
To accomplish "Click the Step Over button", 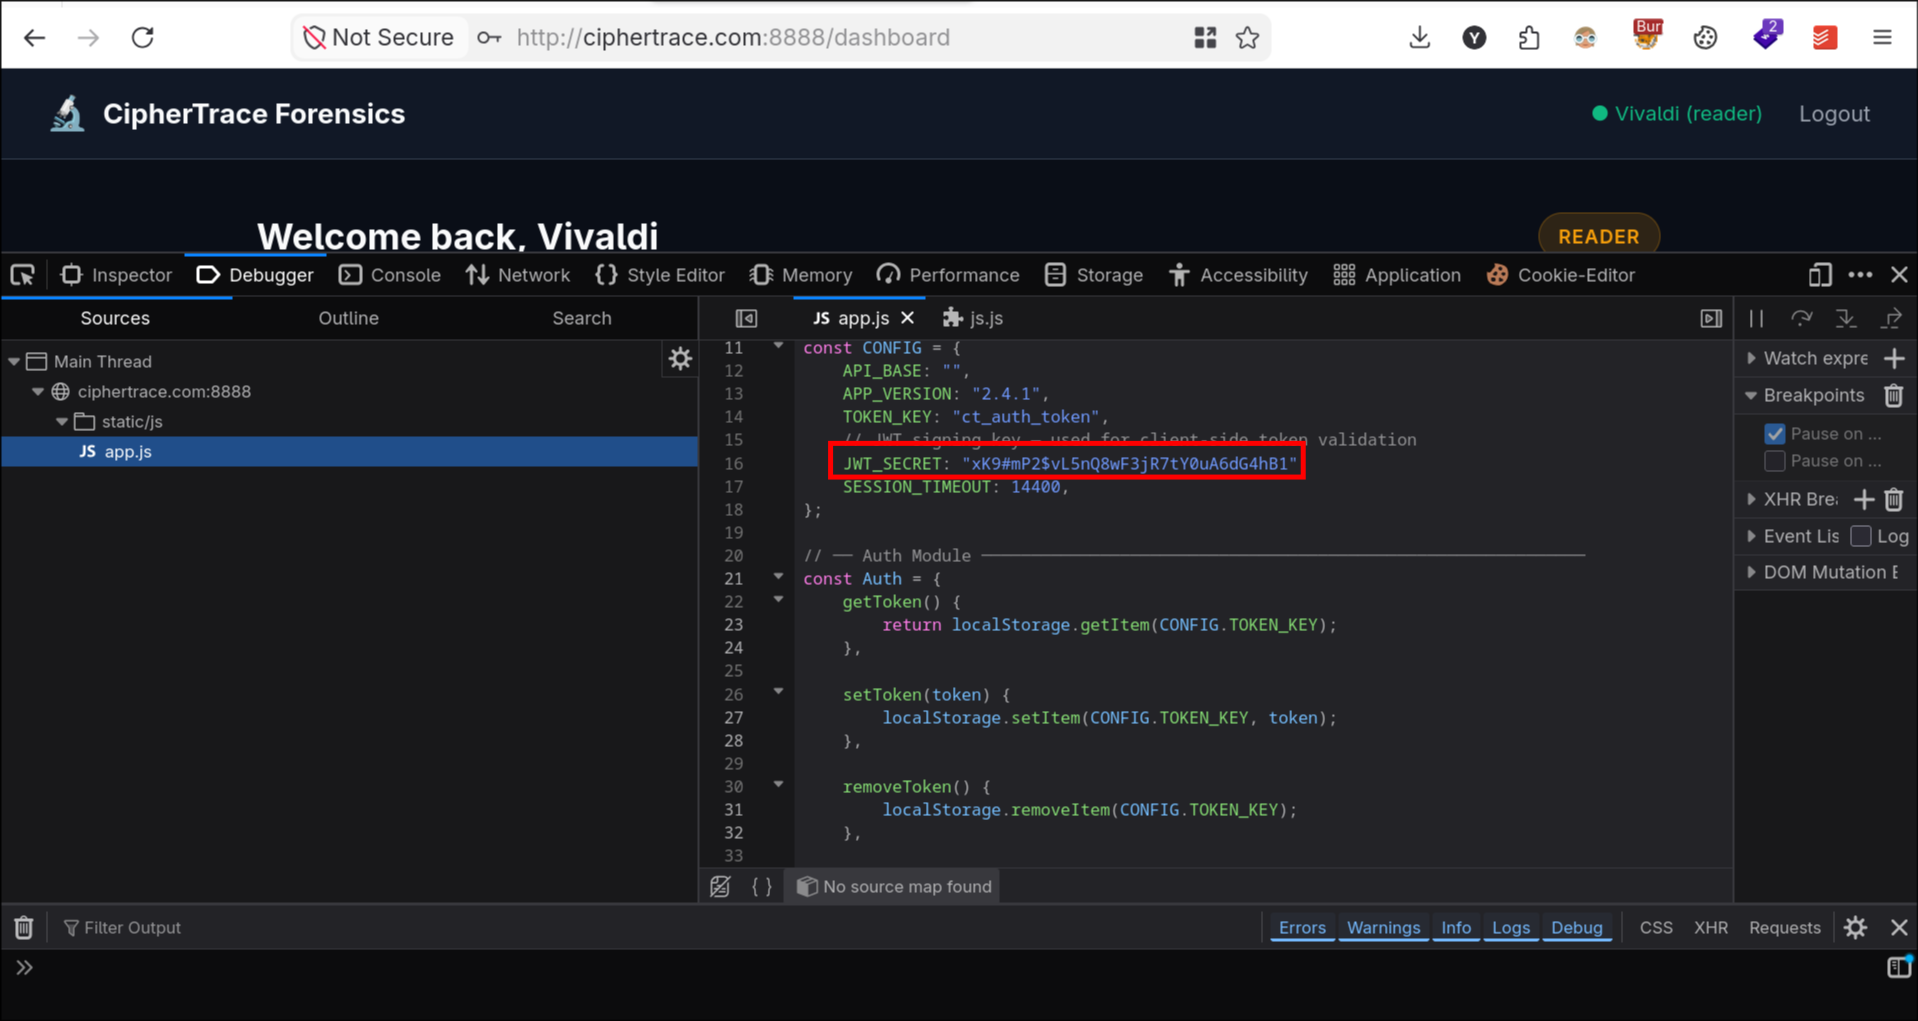I will click(x=1801, y=318).
